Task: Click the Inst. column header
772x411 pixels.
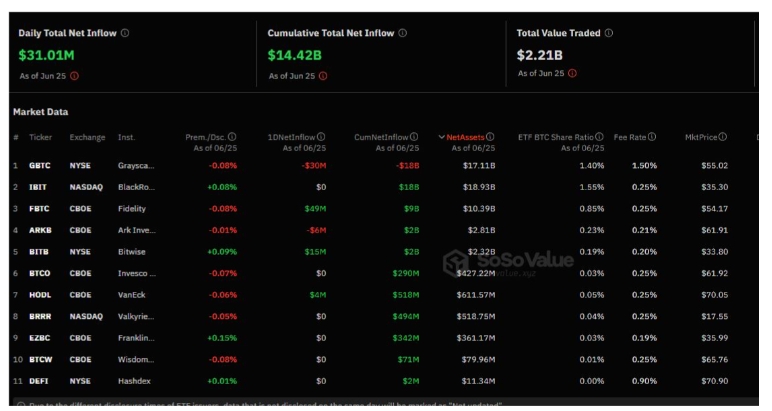Action: pyautogui.click(x=126, y=137)
